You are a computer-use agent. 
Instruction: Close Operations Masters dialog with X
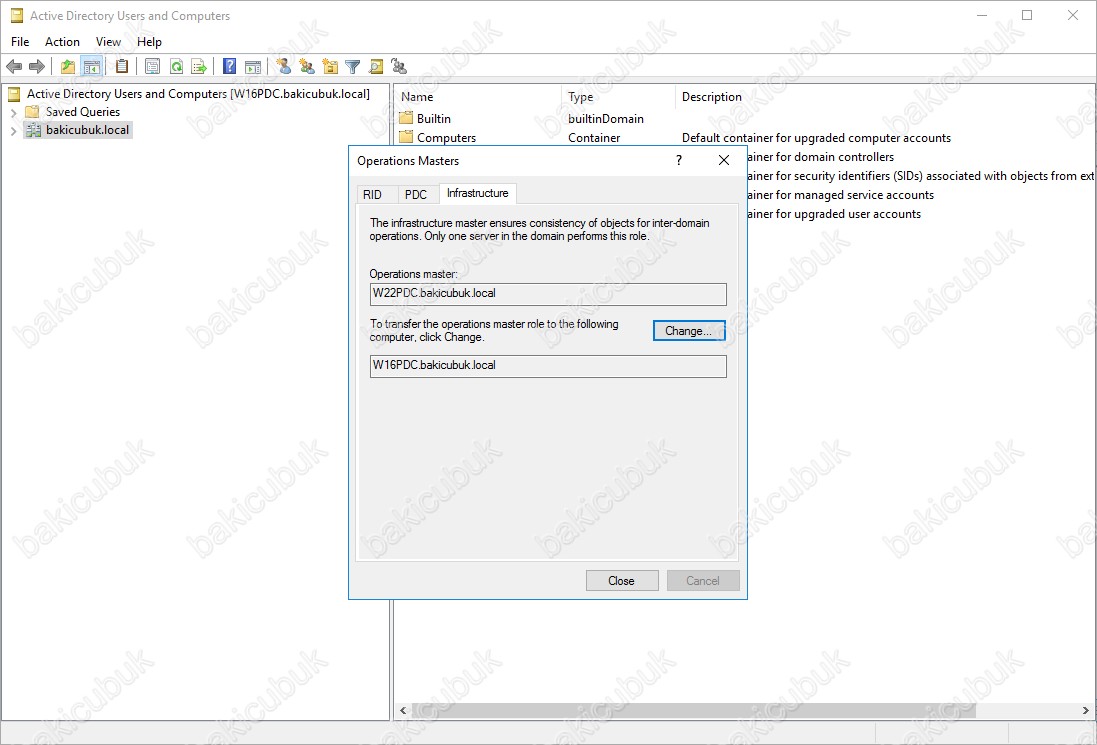[724, 160]
